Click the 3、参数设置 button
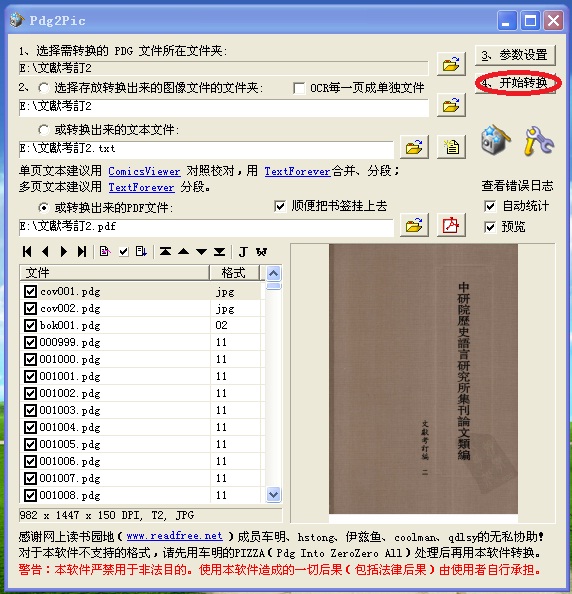Viewport: 572px width, 594px height. [515, 55]
